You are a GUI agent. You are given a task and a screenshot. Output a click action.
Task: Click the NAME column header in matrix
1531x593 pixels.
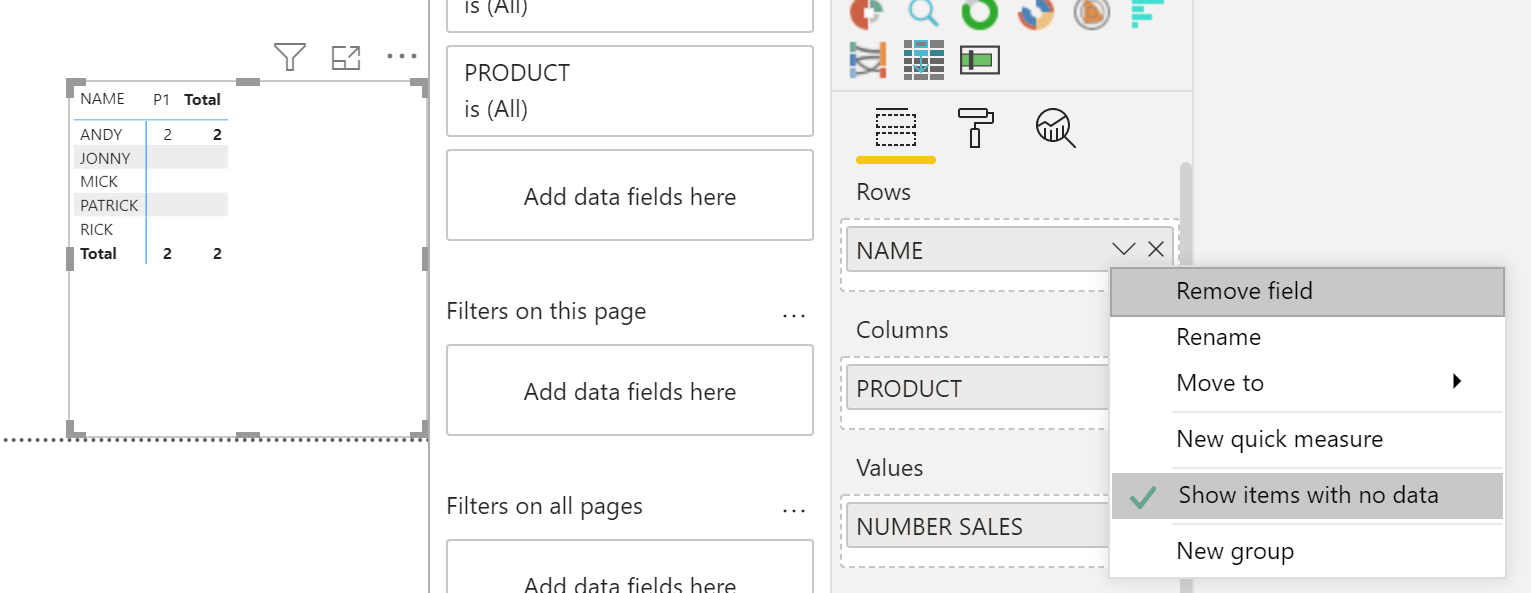(103, 99)
